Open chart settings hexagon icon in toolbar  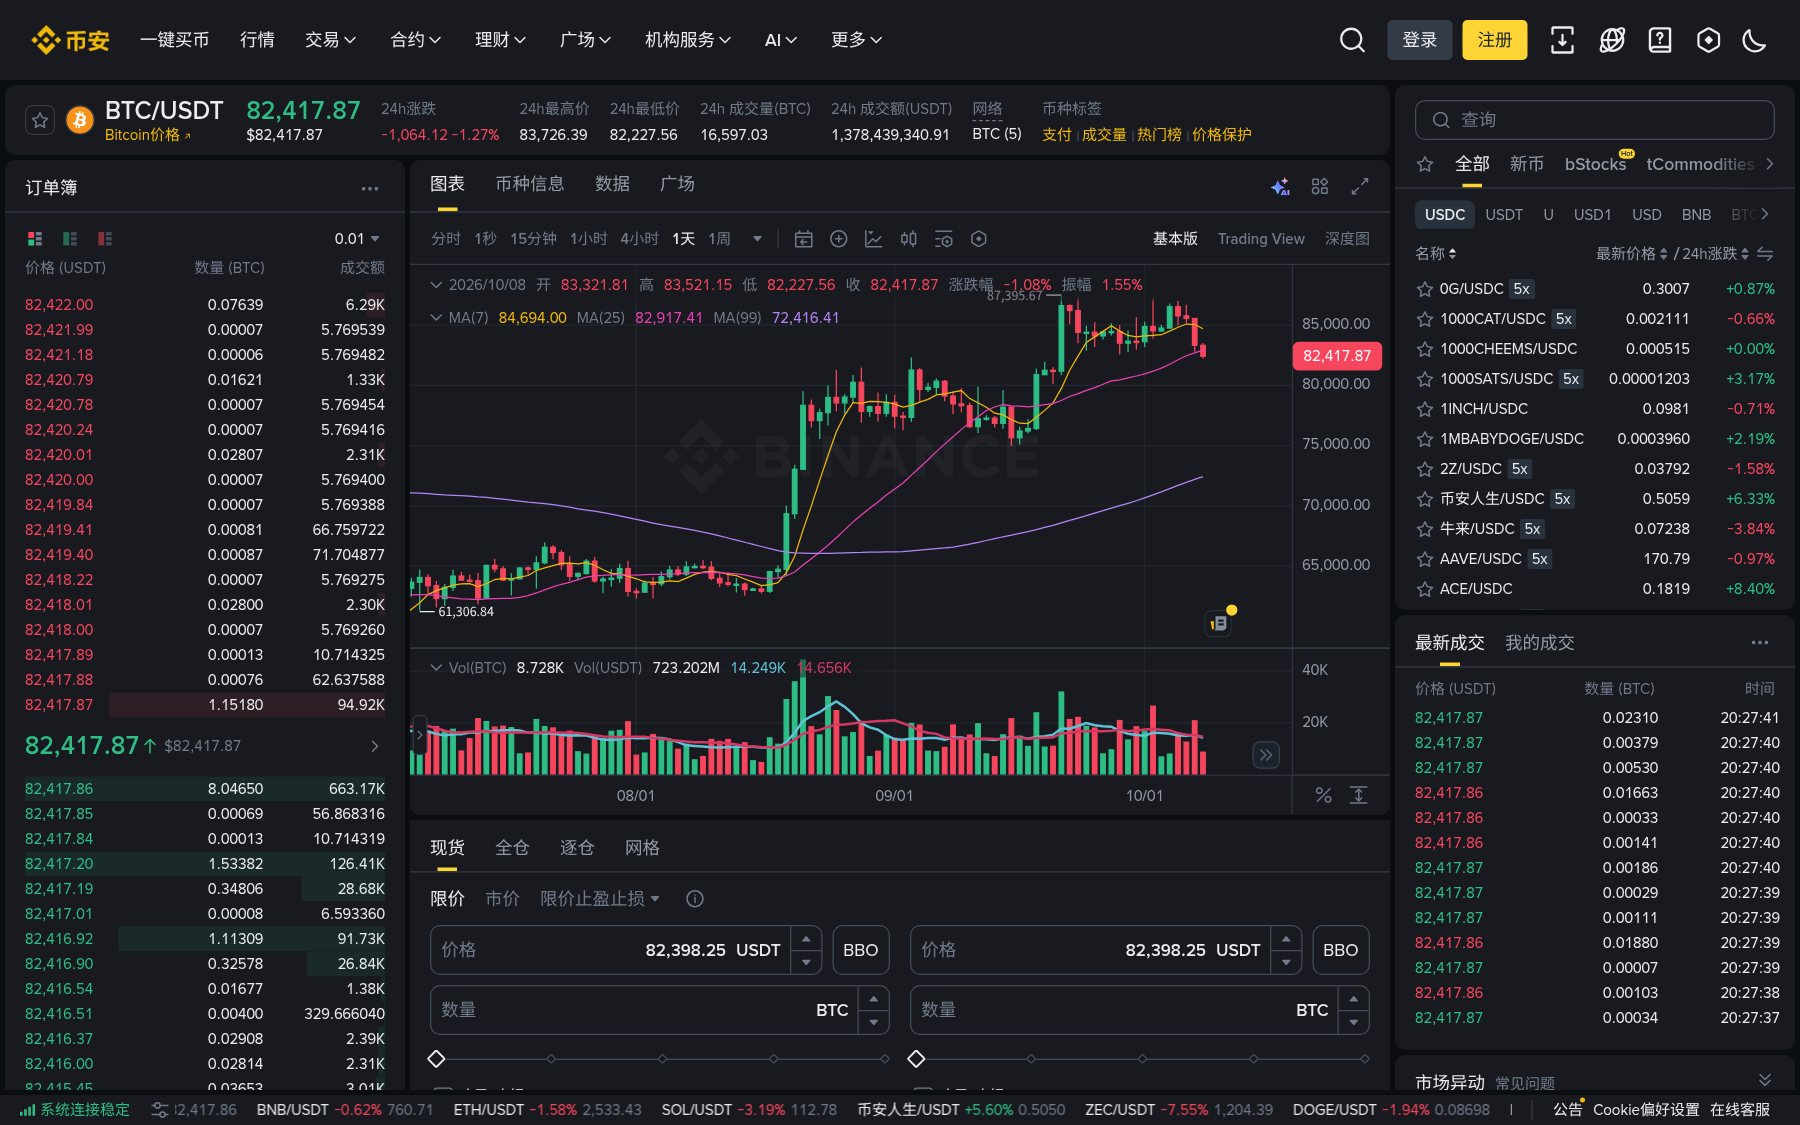pos(979,239)
